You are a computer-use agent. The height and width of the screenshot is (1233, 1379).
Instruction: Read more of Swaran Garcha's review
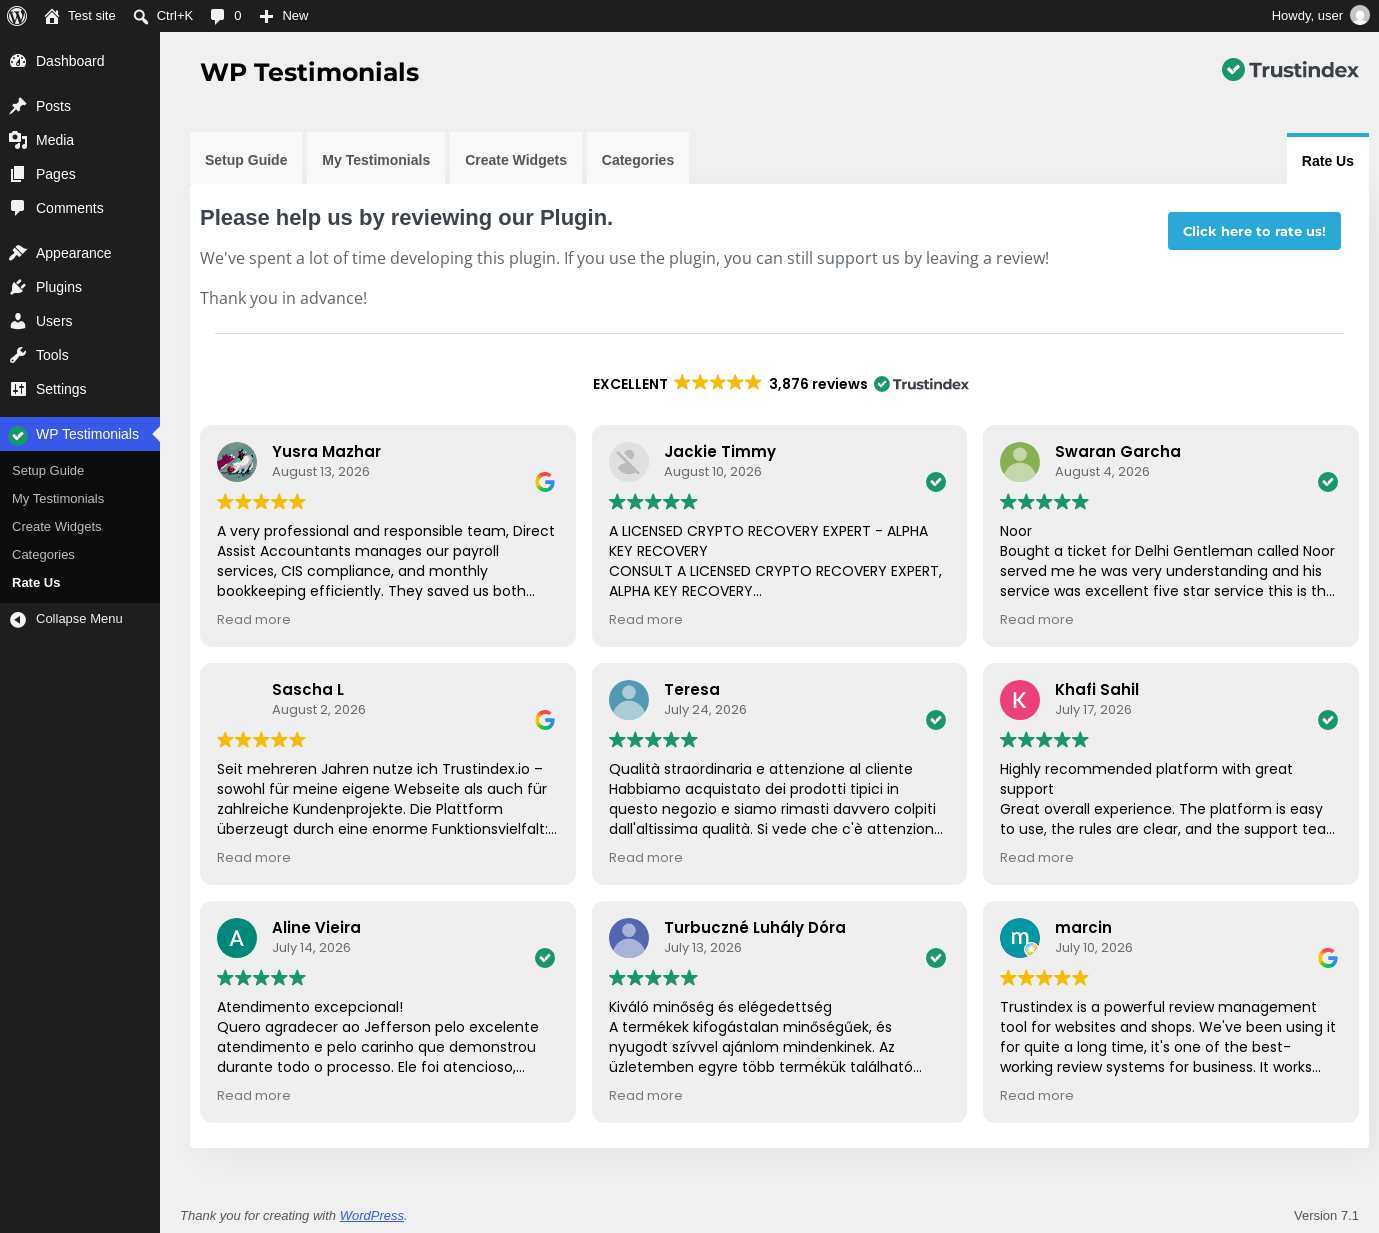pos(1037,620)
